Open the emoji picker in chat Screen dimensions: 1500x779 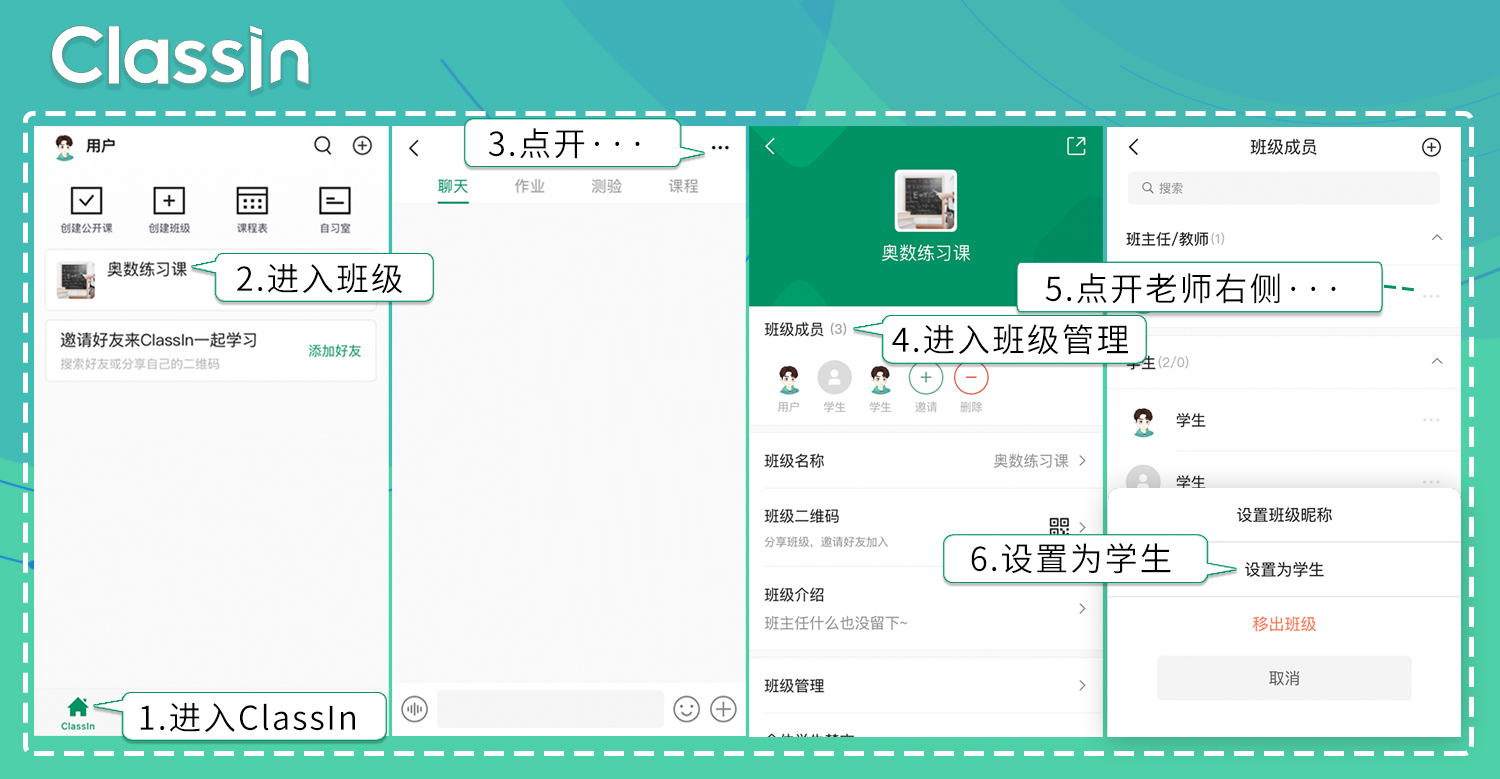pos(687,709)
